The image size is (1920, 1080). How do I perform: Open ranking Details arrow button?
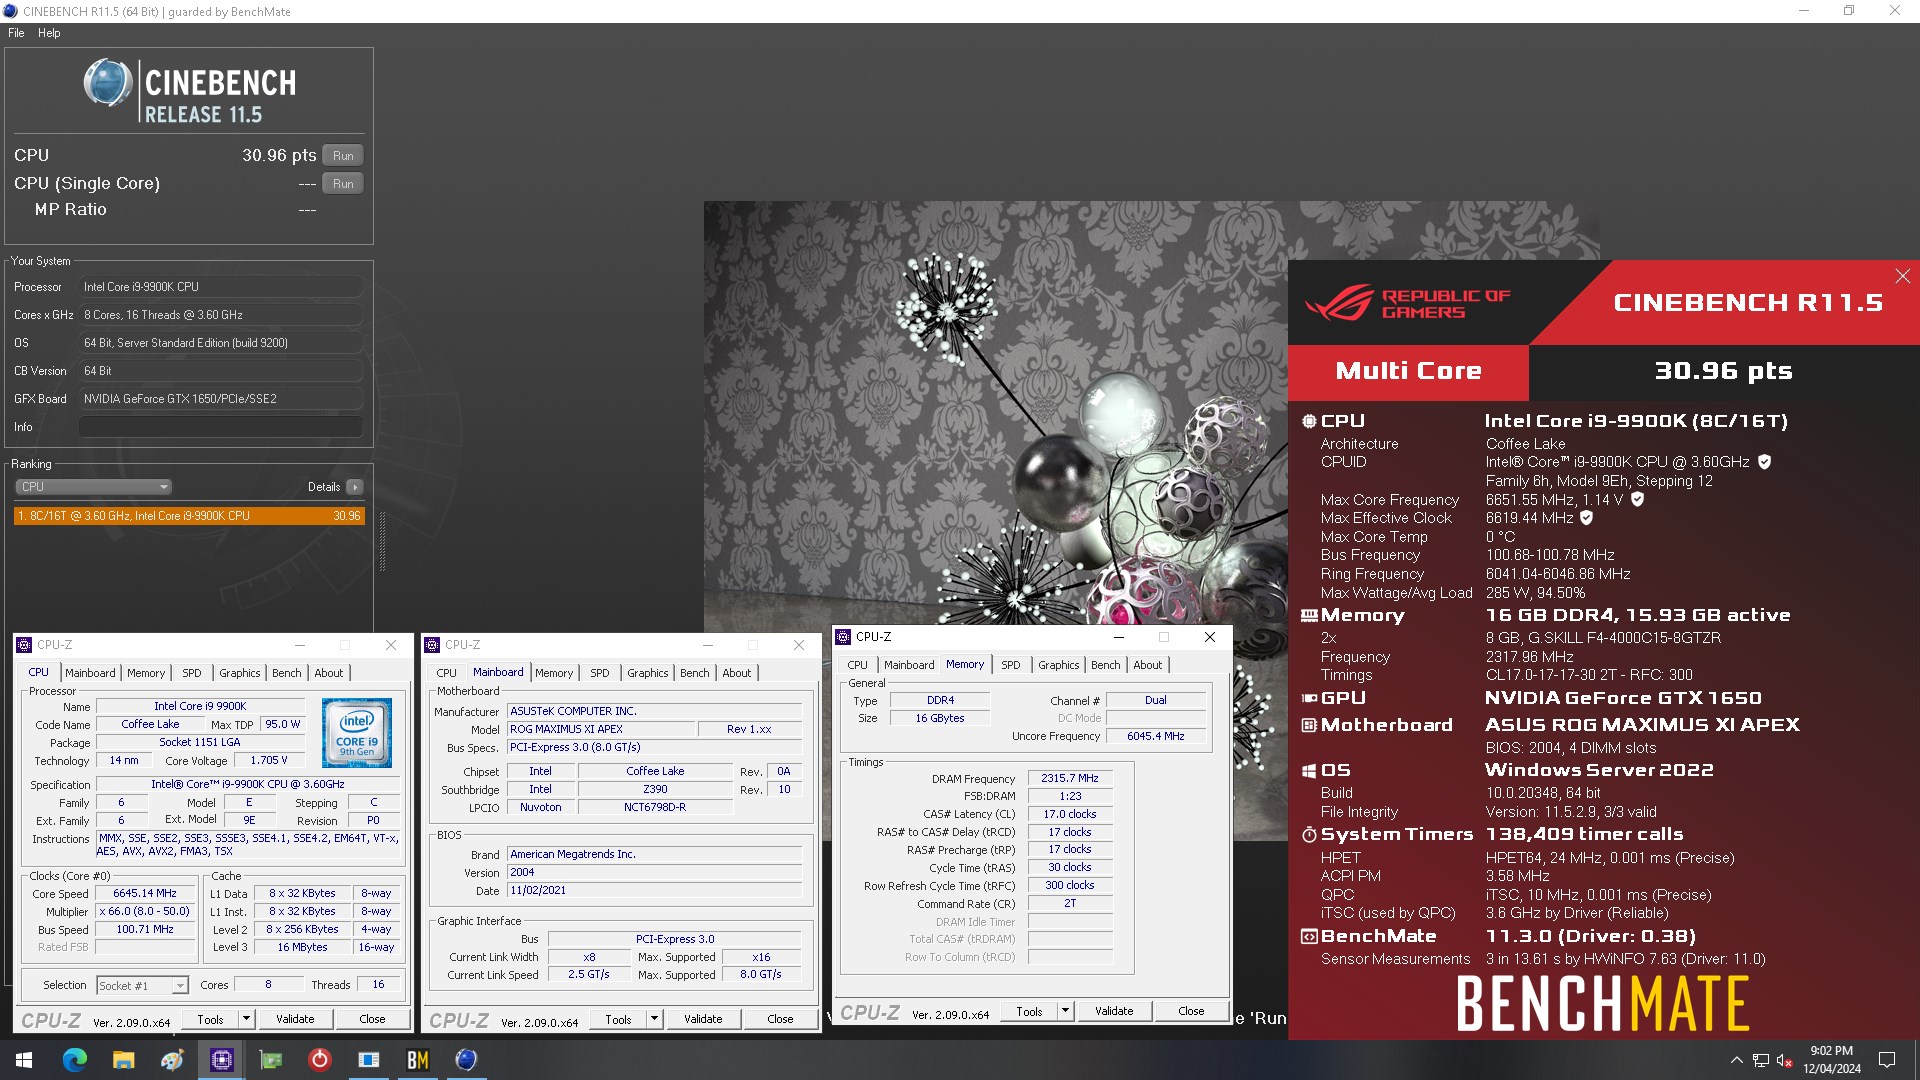pyautogui.click(x=355, y=487)
